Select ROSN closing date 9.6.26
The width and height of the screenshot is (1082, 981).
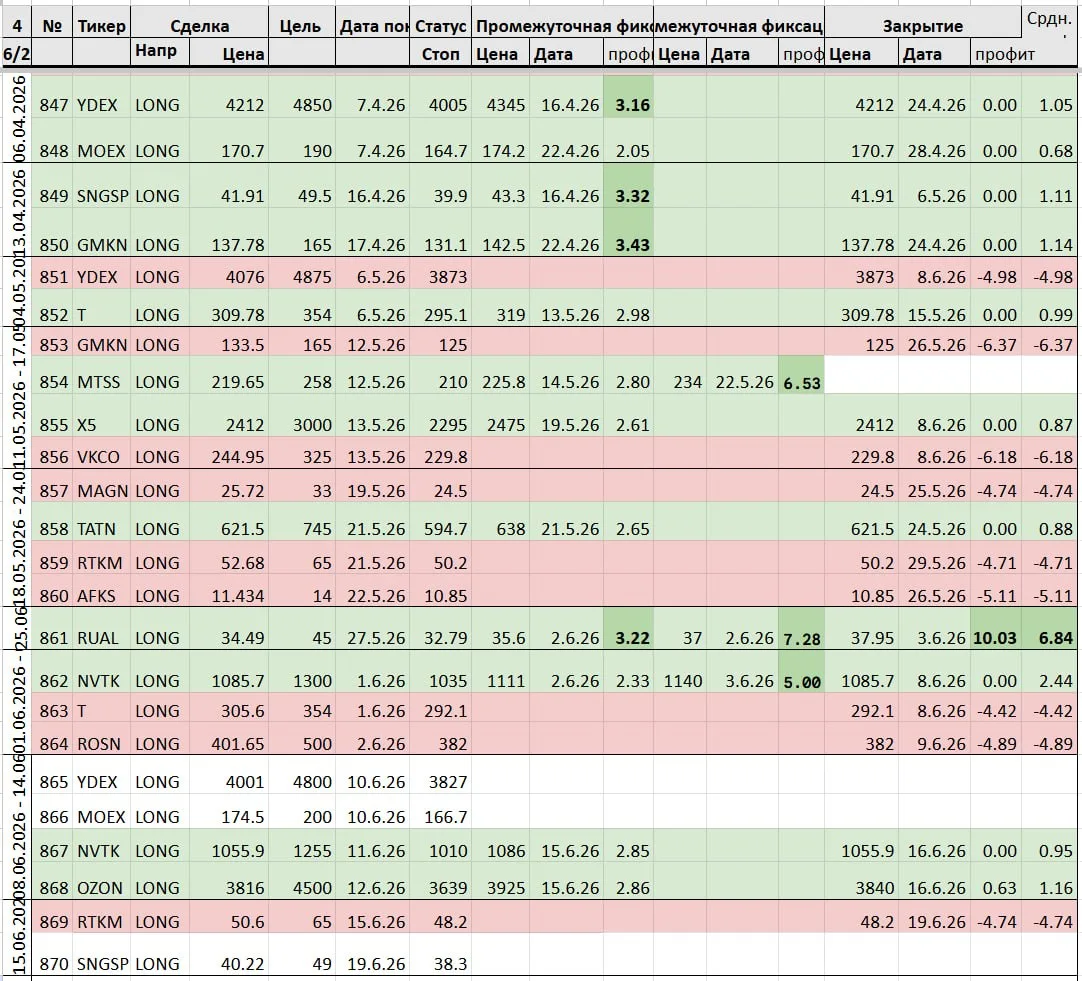(934, 744)
